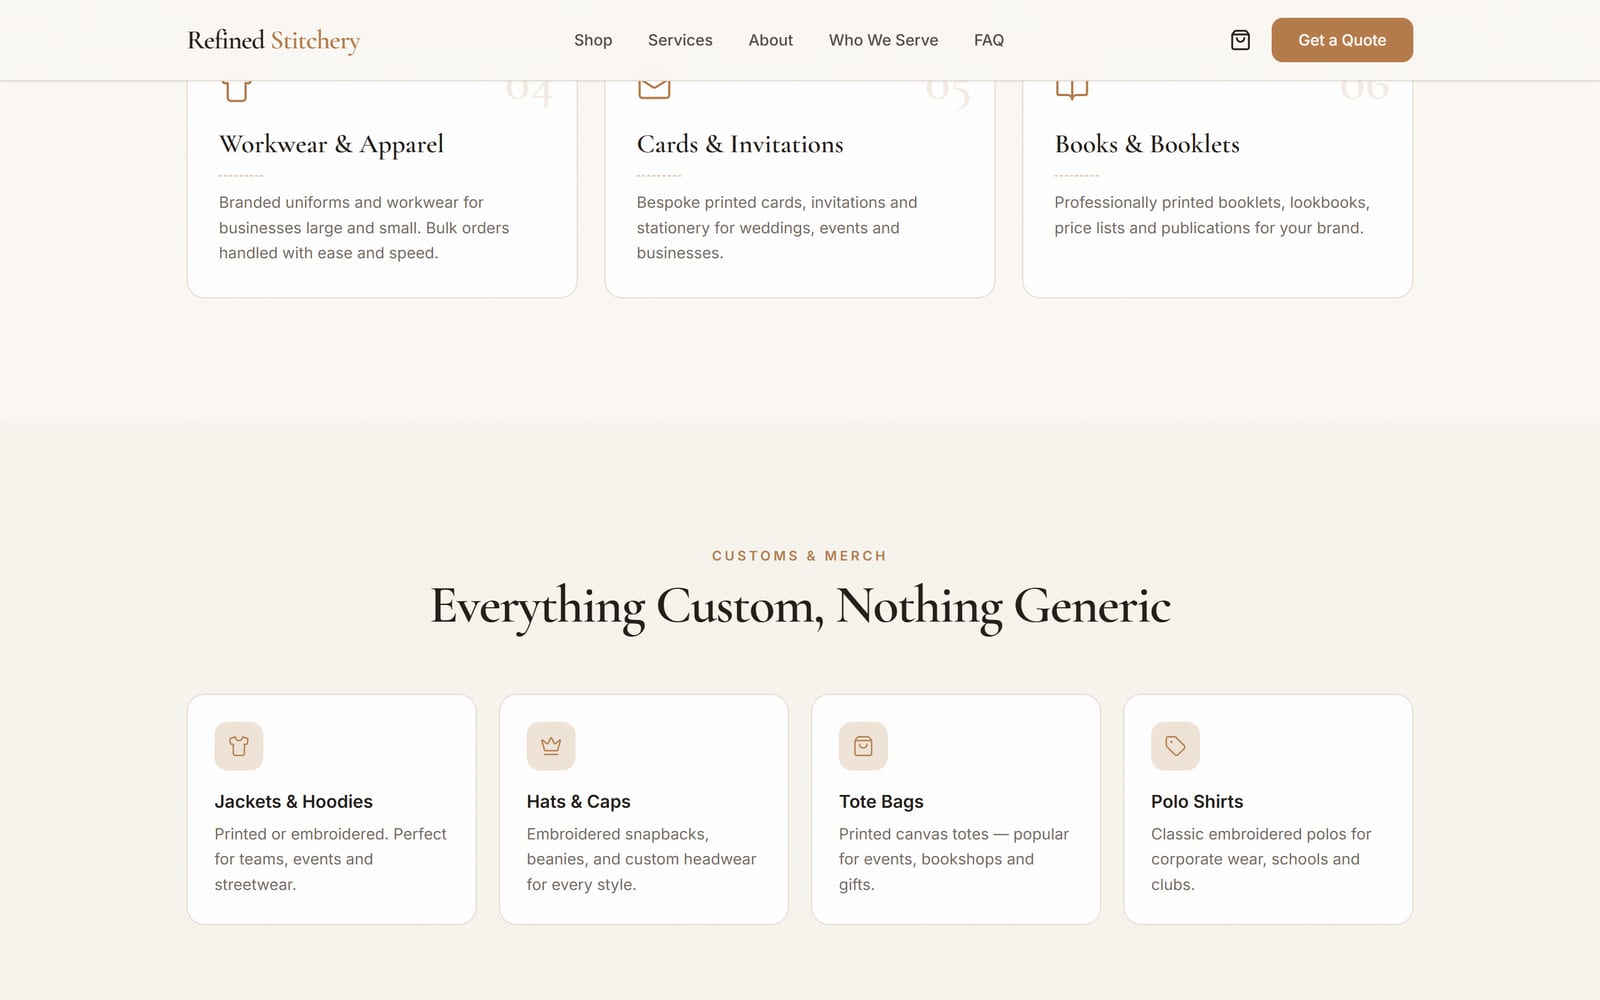The image size is (1600, 1000).
Task: Open the About page from navigation
Action: 771,40
